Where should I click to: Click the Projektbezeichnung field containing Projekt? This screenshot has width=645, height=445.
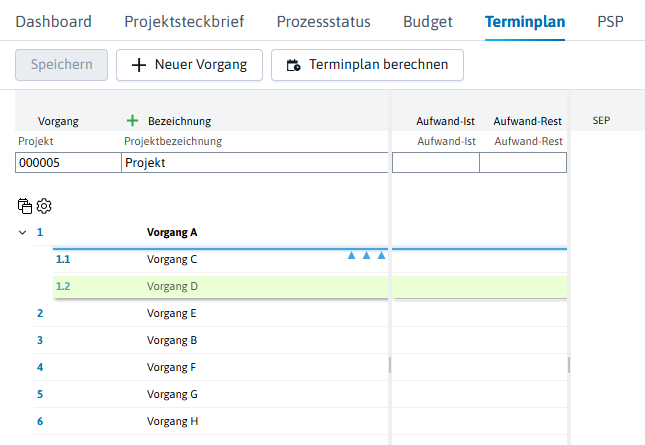255,162
